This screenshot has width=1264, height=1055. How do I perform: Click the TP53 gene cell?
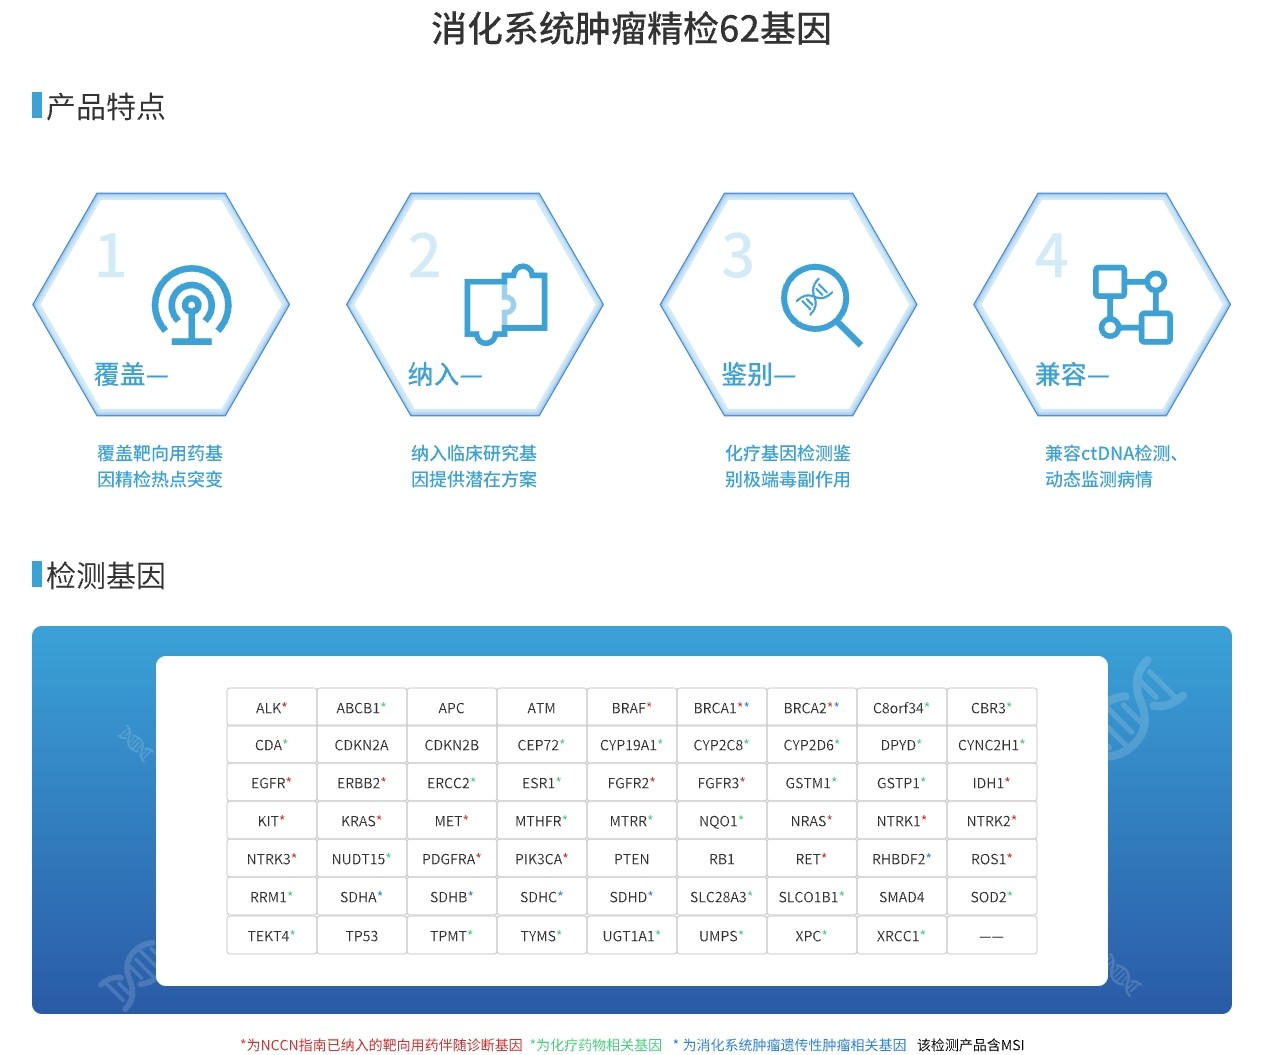(x=361, y=936)
